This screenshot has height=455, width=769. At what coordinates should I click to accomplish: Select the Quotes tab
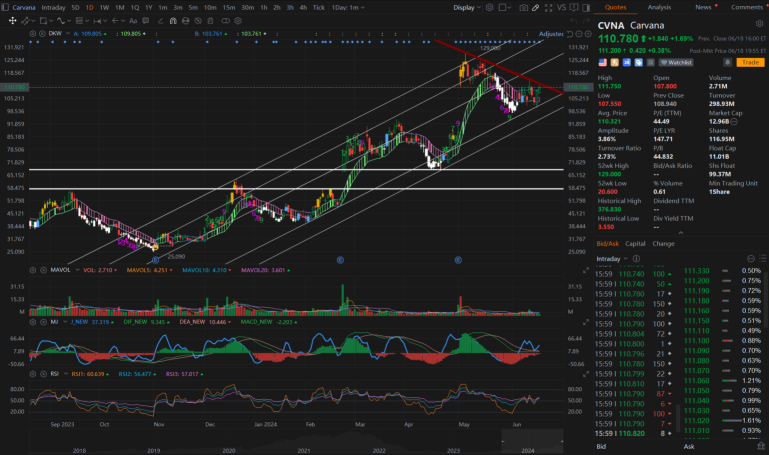click(x=615, y=7)
